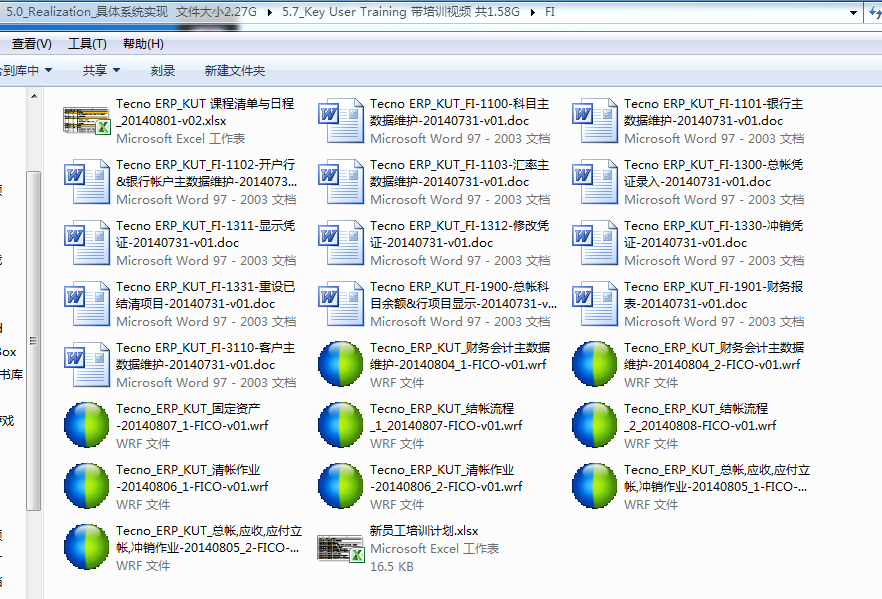
Task: Open the 查看(V) menu
Action: 32,44
